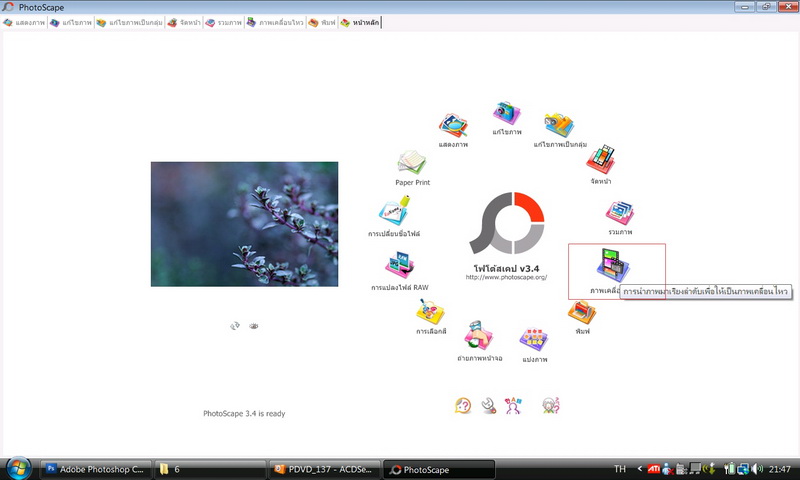
Task: Open the Paper Print icon
Action: coord(412,163)
